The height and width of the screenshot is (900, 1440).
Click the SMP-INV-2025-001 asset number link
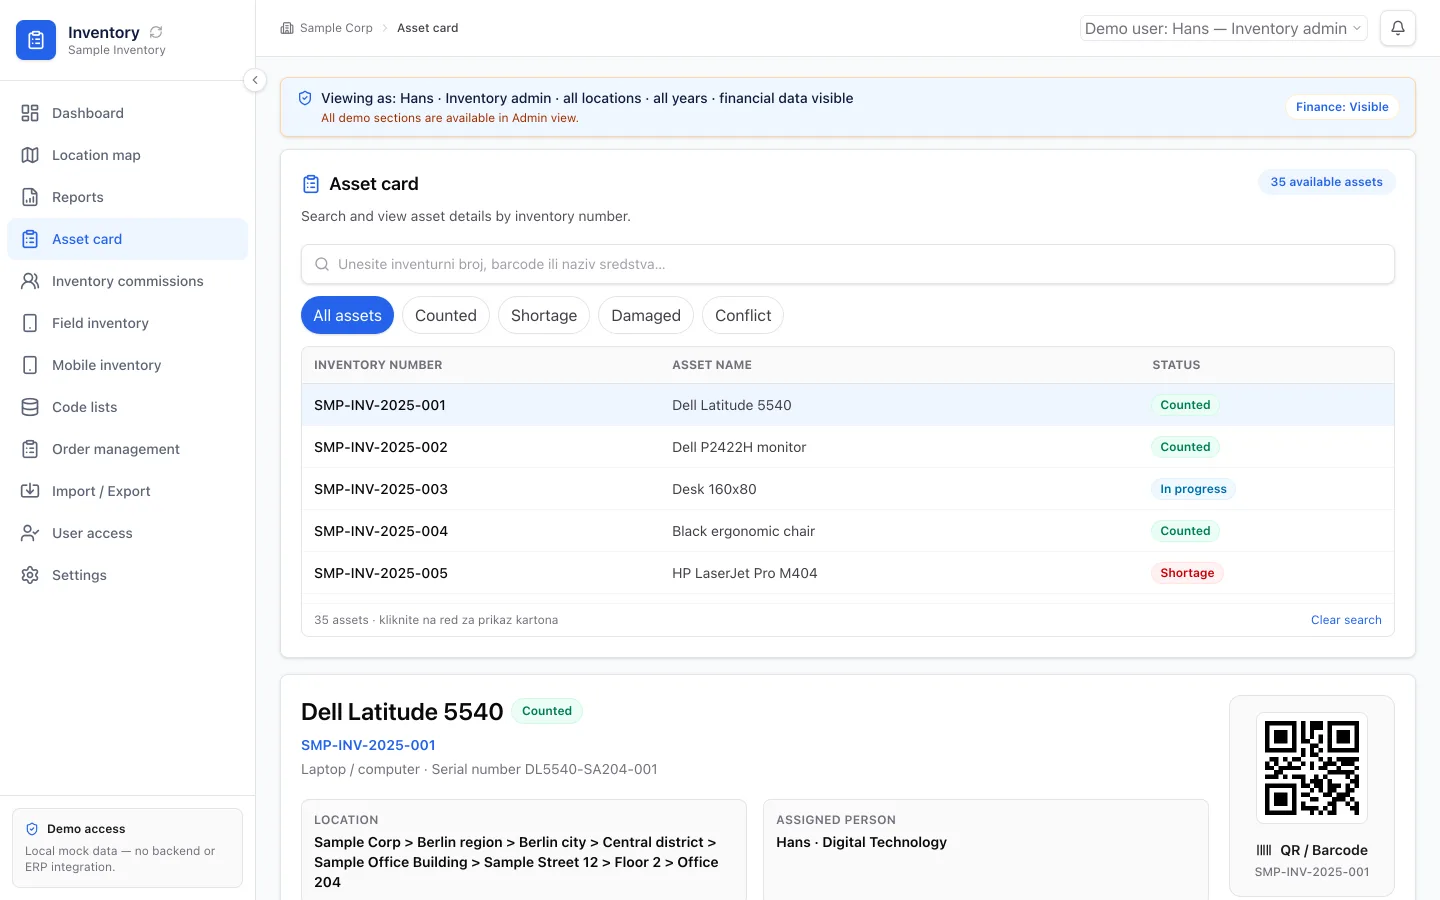click(368, 745)
